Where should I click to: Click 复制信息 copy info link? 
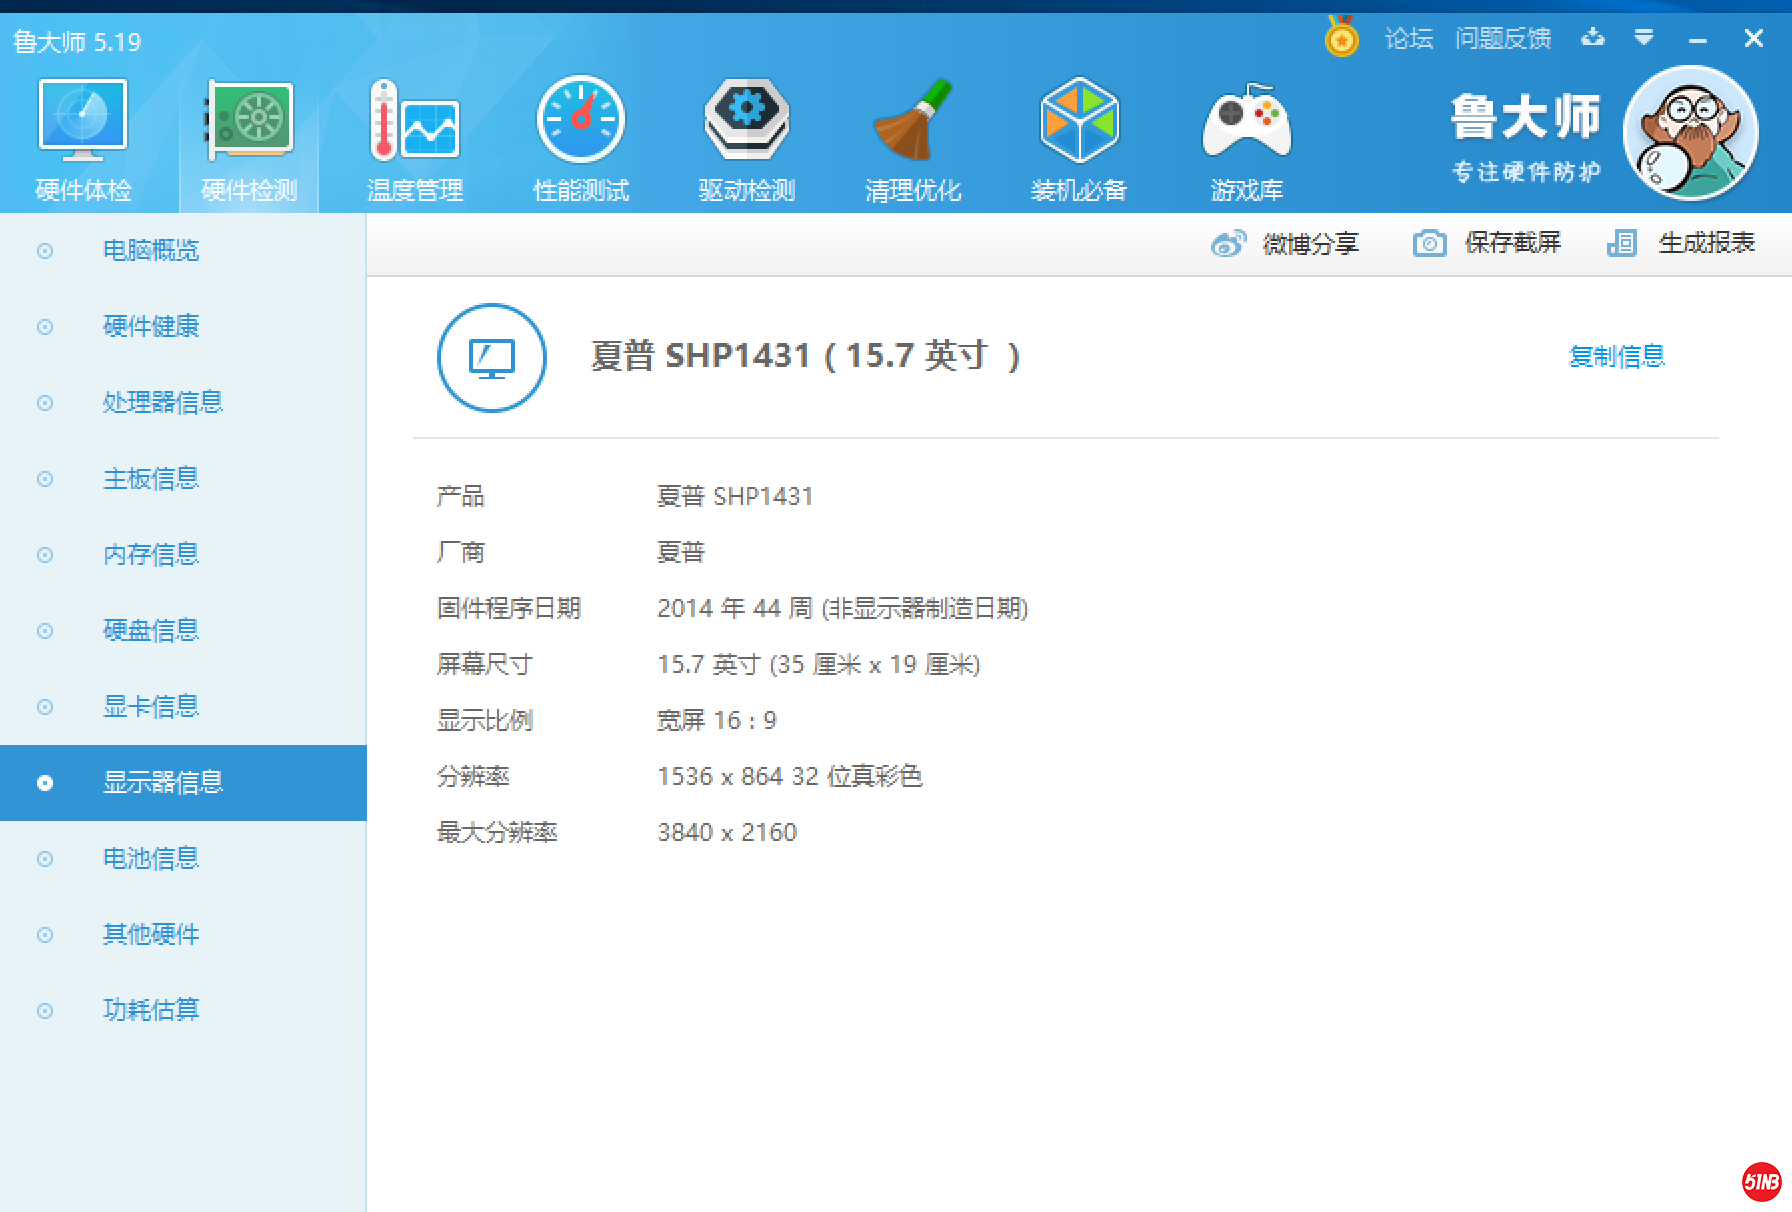1616,356
